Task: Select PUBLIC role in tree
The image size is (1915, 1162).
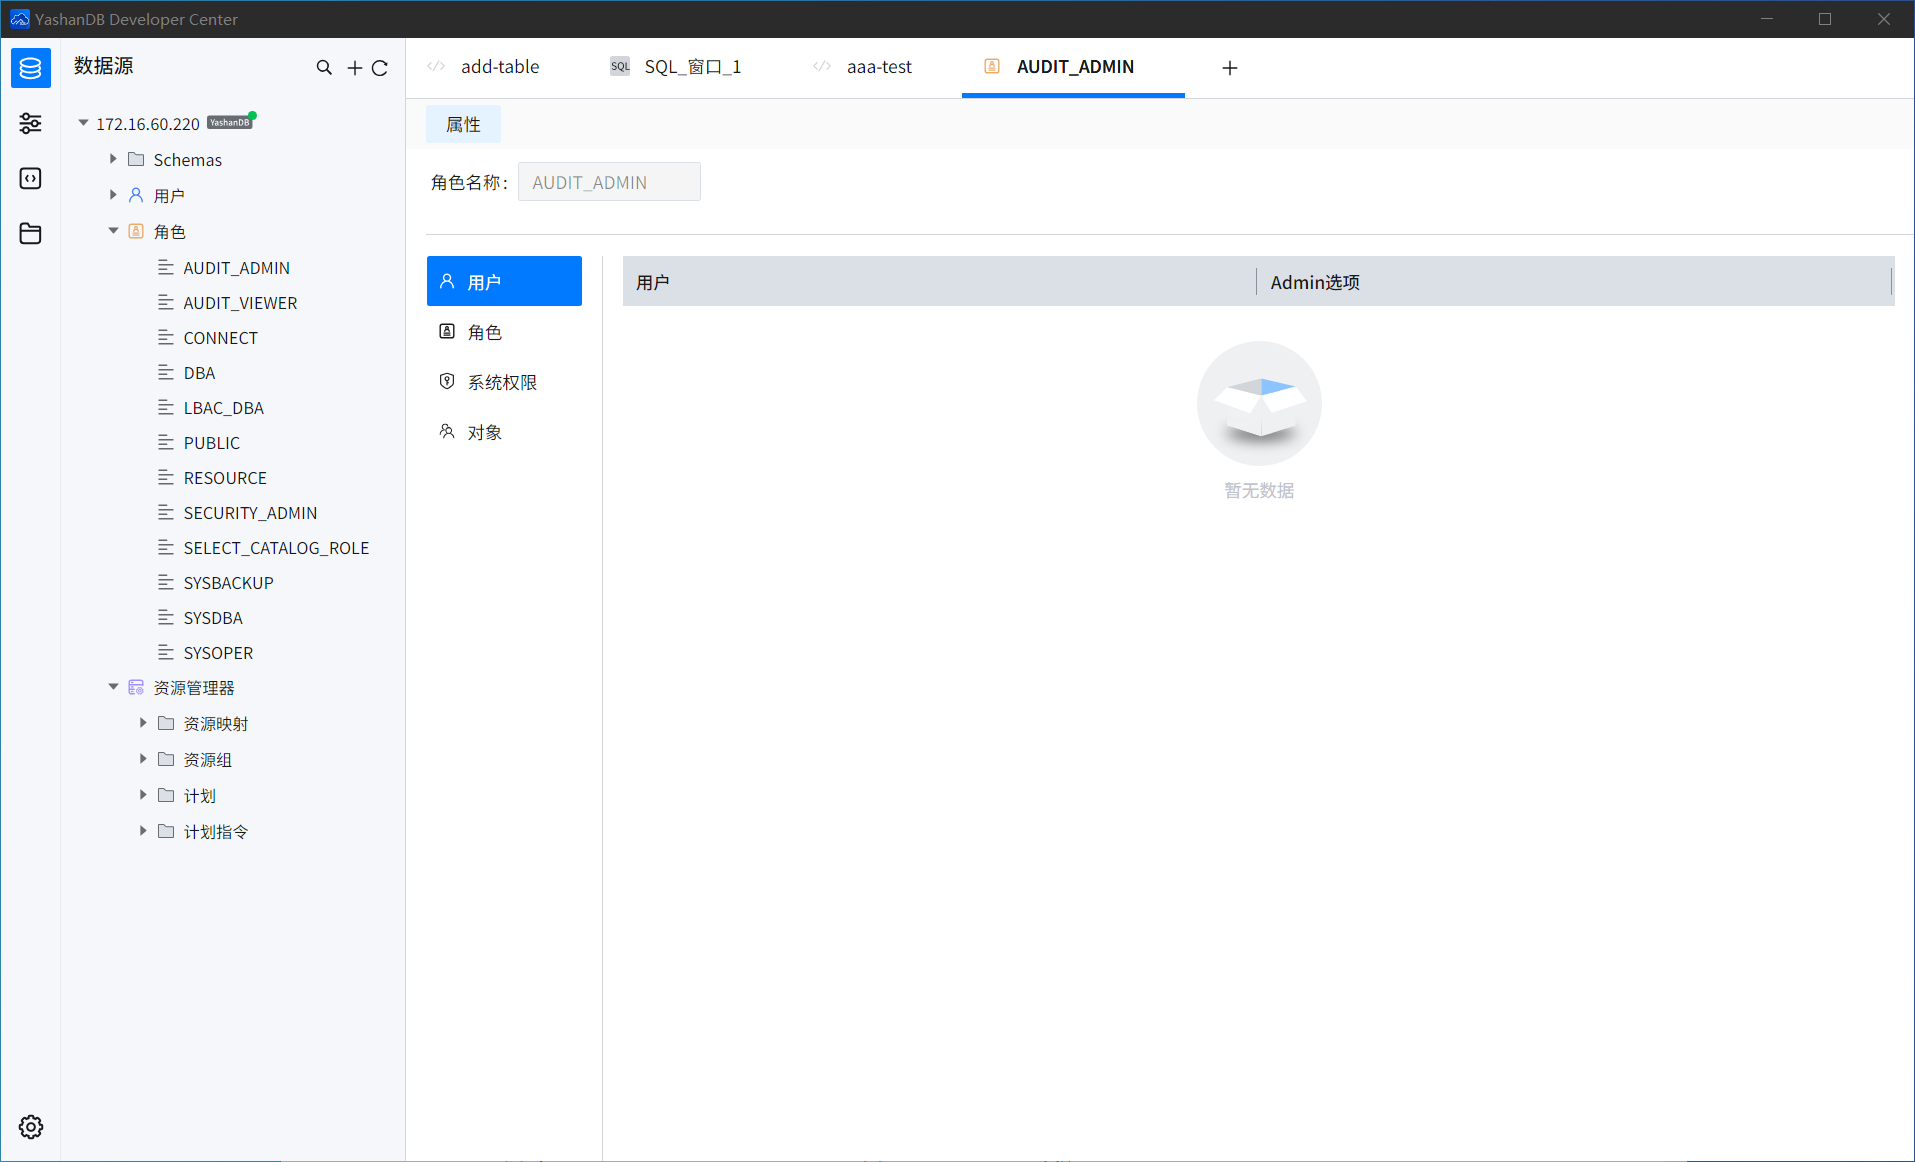Action: point(211,442)
